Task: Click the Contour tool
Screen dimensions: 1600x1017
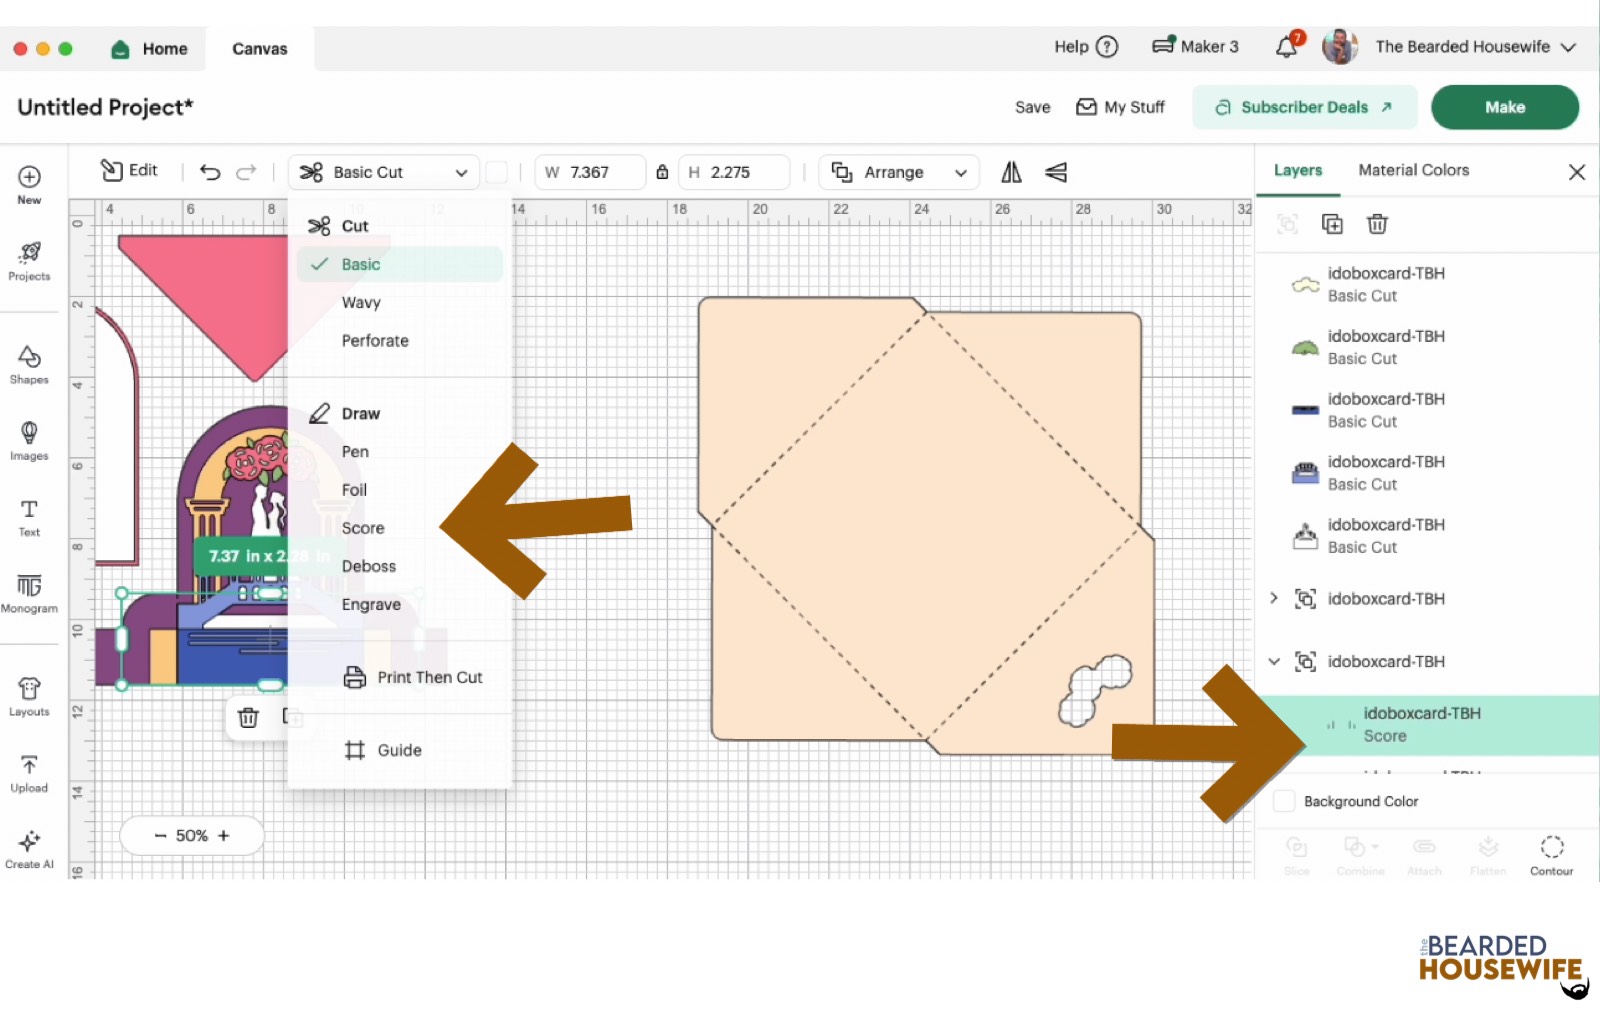Action: (1551, 854)
